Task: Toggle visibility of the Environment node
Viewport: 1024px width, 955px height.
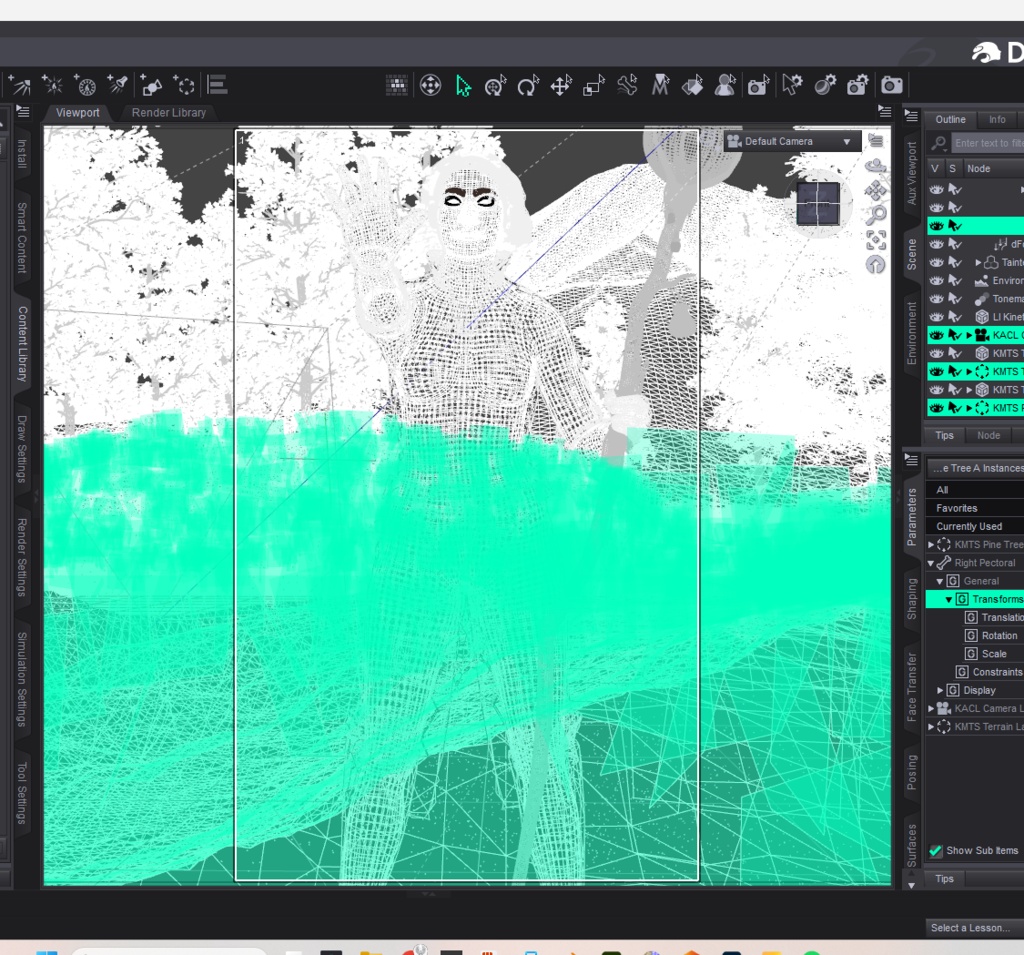Action: pyautogui.click(x=936, y=280)
